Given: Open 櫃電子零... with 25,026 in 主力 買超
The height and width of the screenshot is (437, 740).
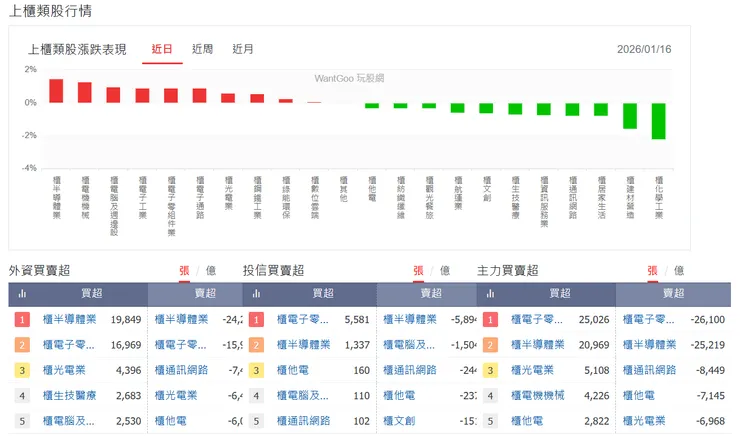Looking at the screenshot, I should click(537, 319).
